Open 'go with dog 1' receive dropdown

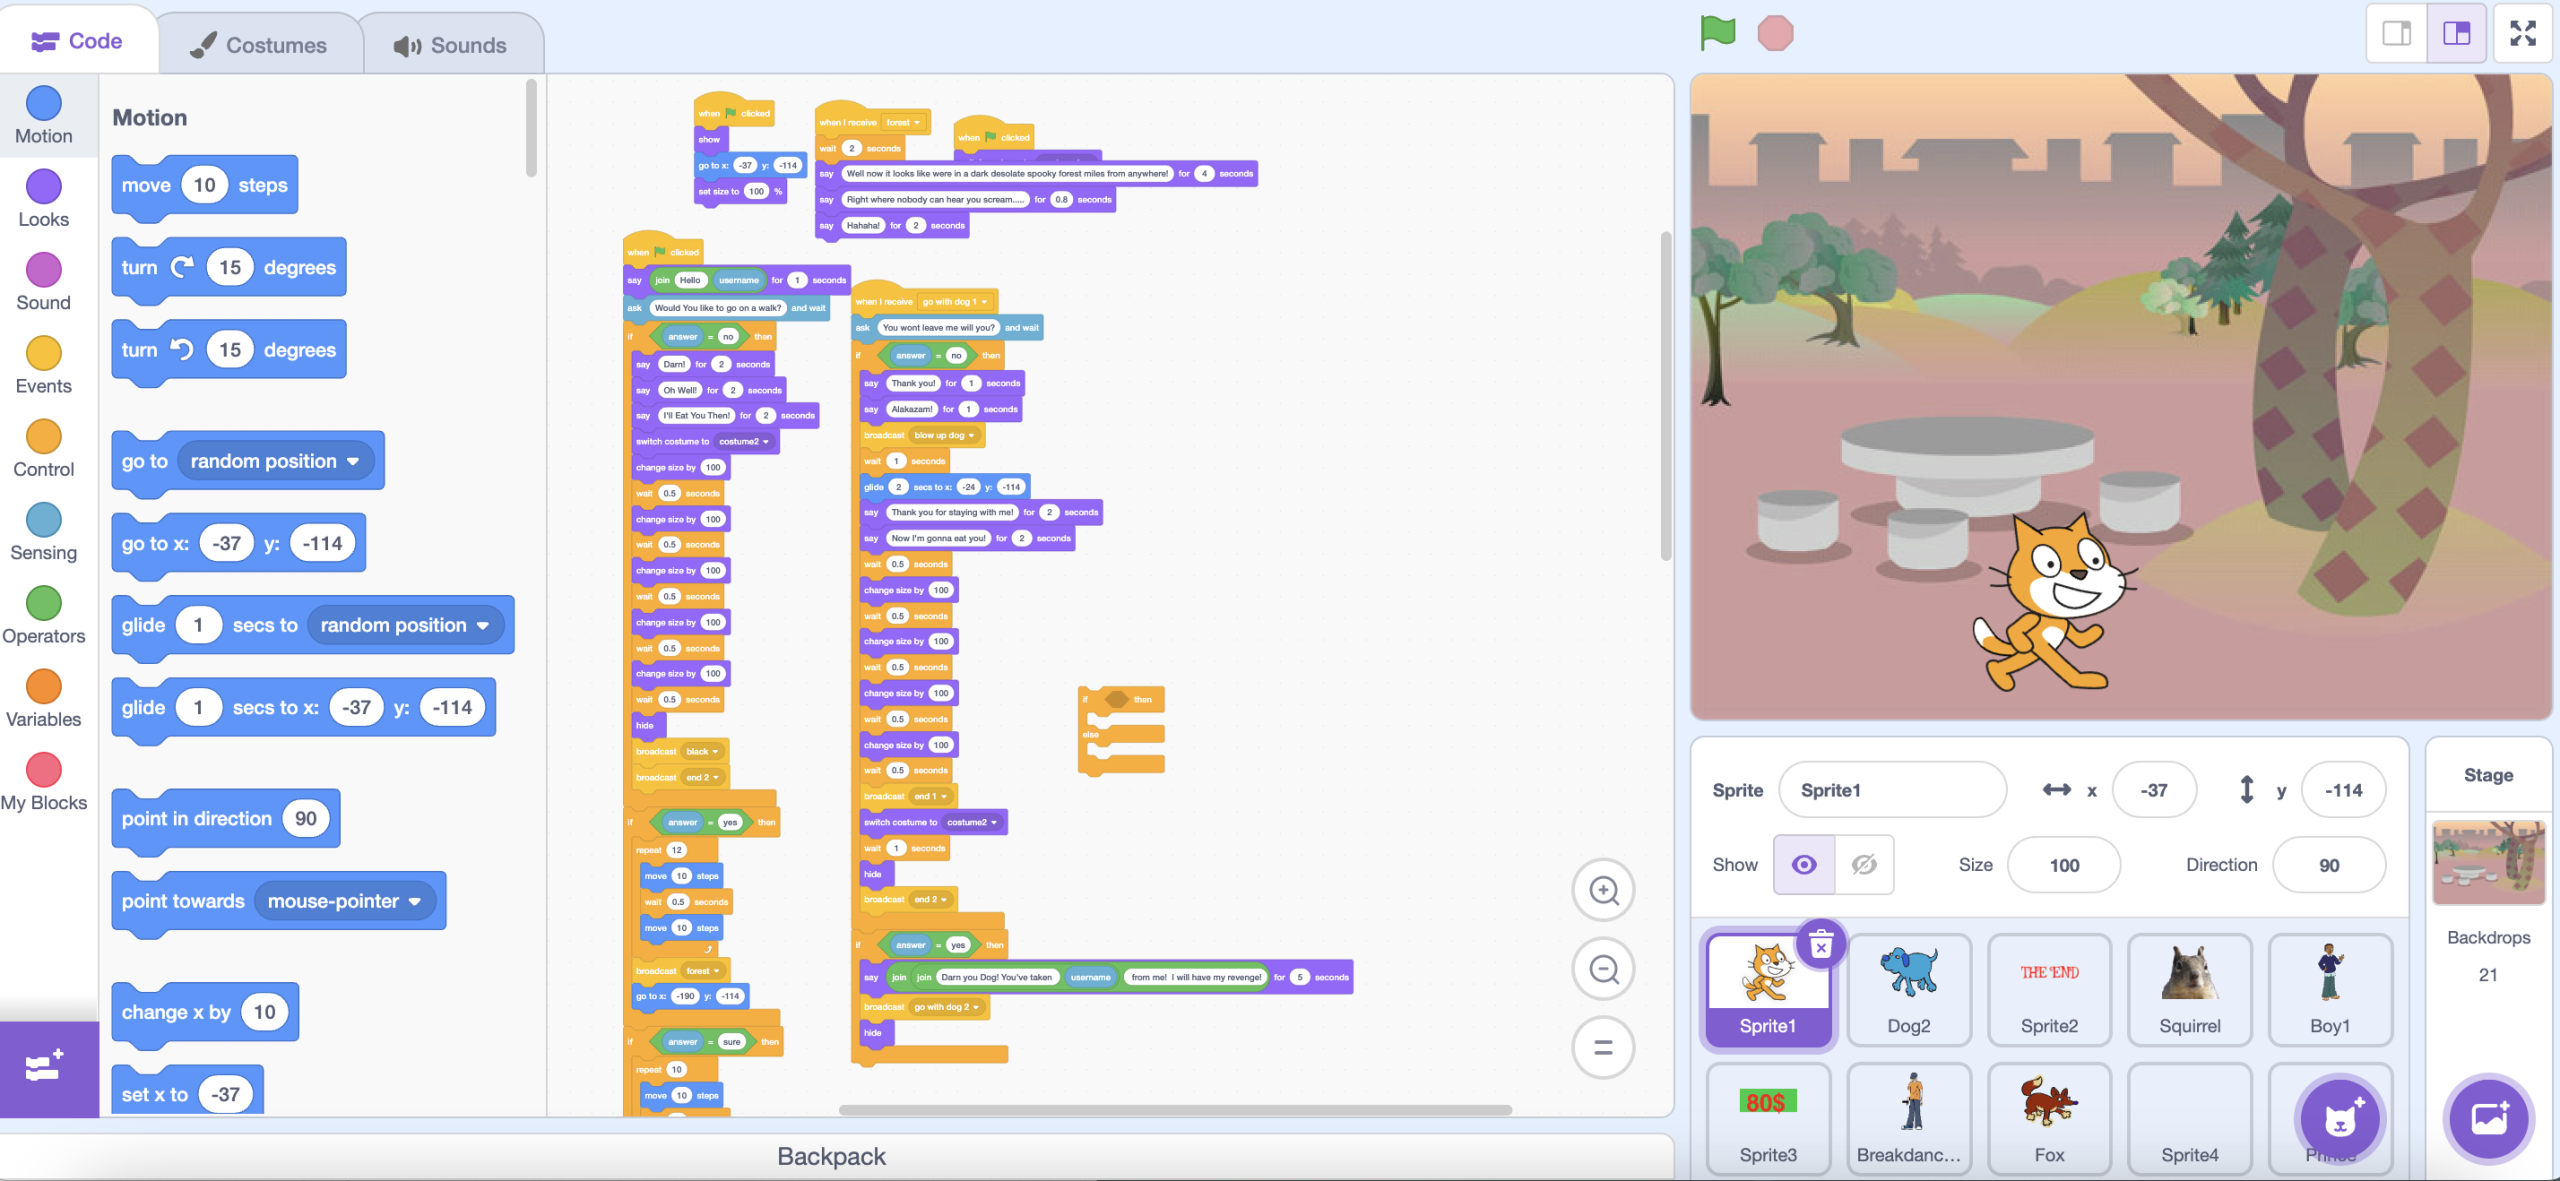[955, 301]
